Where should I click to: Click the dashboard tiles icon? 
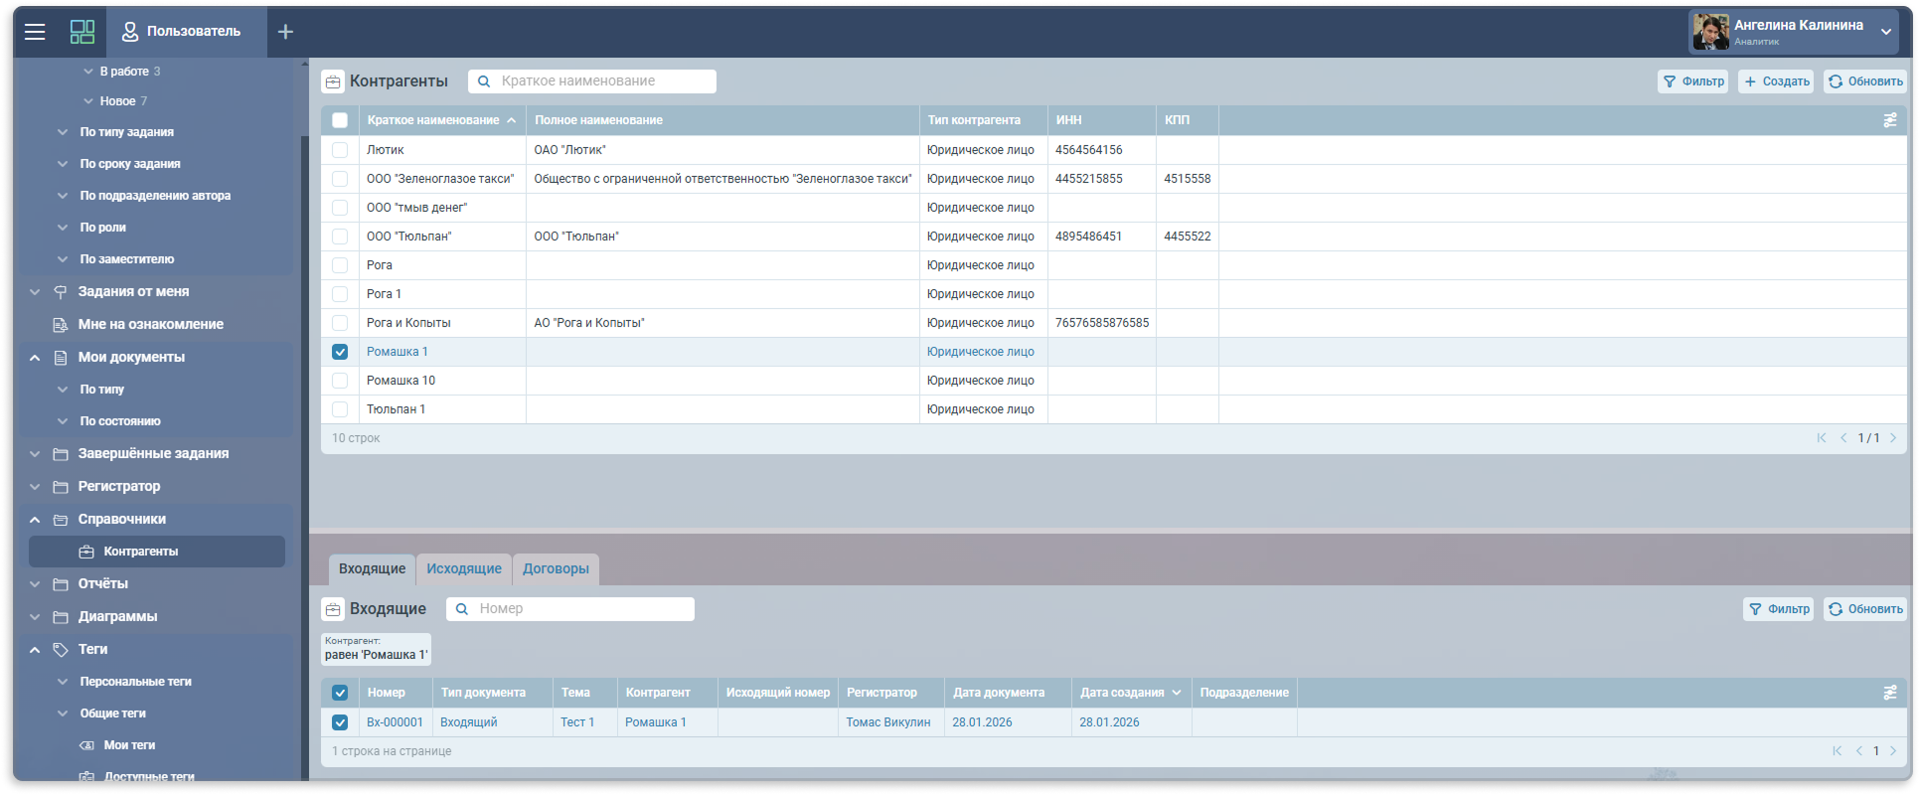point(82,32)
